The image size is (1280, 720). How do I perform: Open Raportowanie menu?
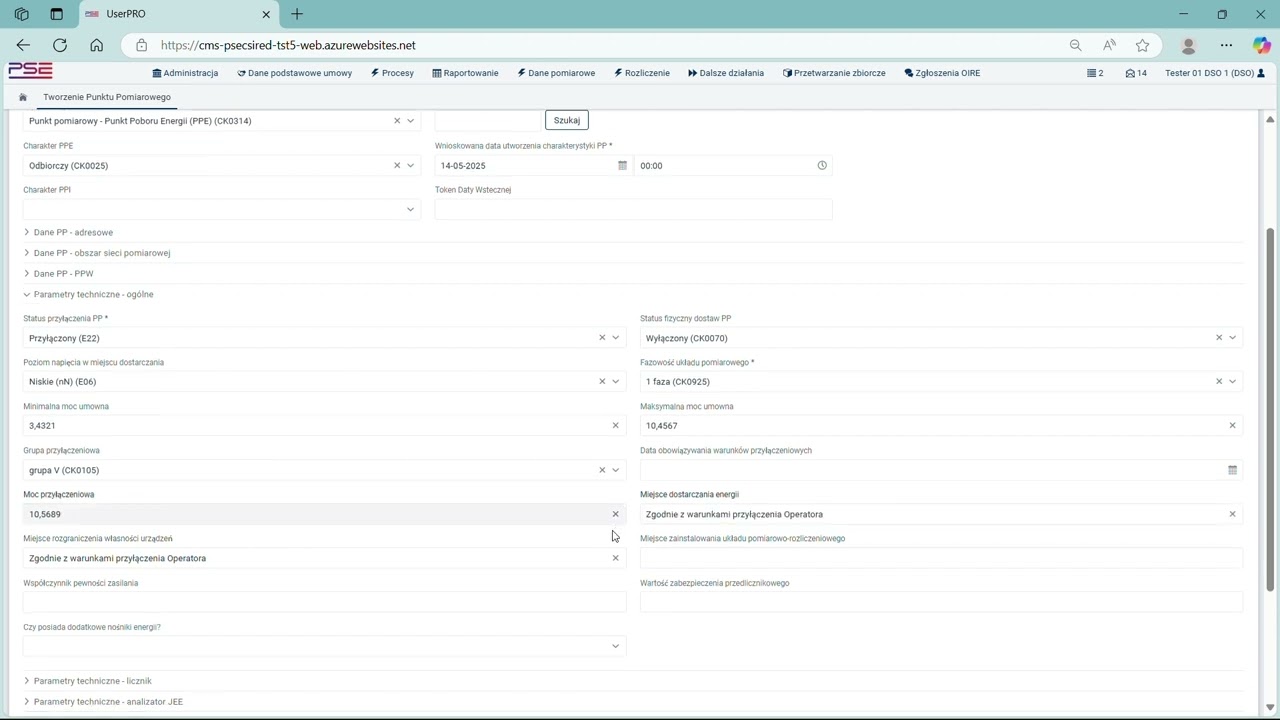click(x=465, y=73)
